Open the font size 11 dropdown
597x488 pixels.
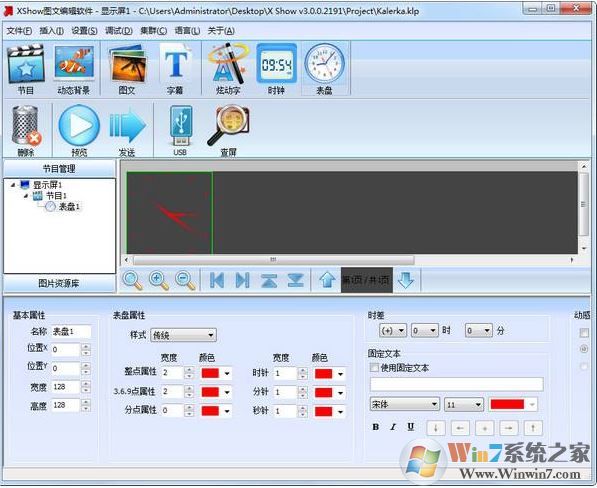464,404
